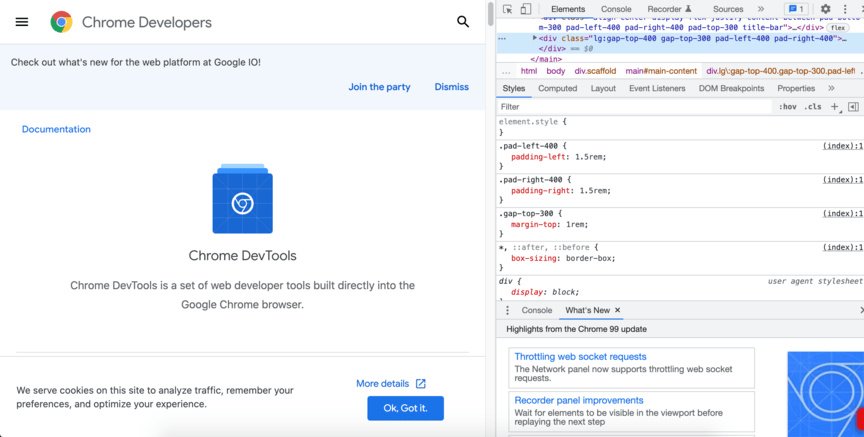
Task: Click body in the DOM breadcrumb
Action: click(x=556, y=71)
